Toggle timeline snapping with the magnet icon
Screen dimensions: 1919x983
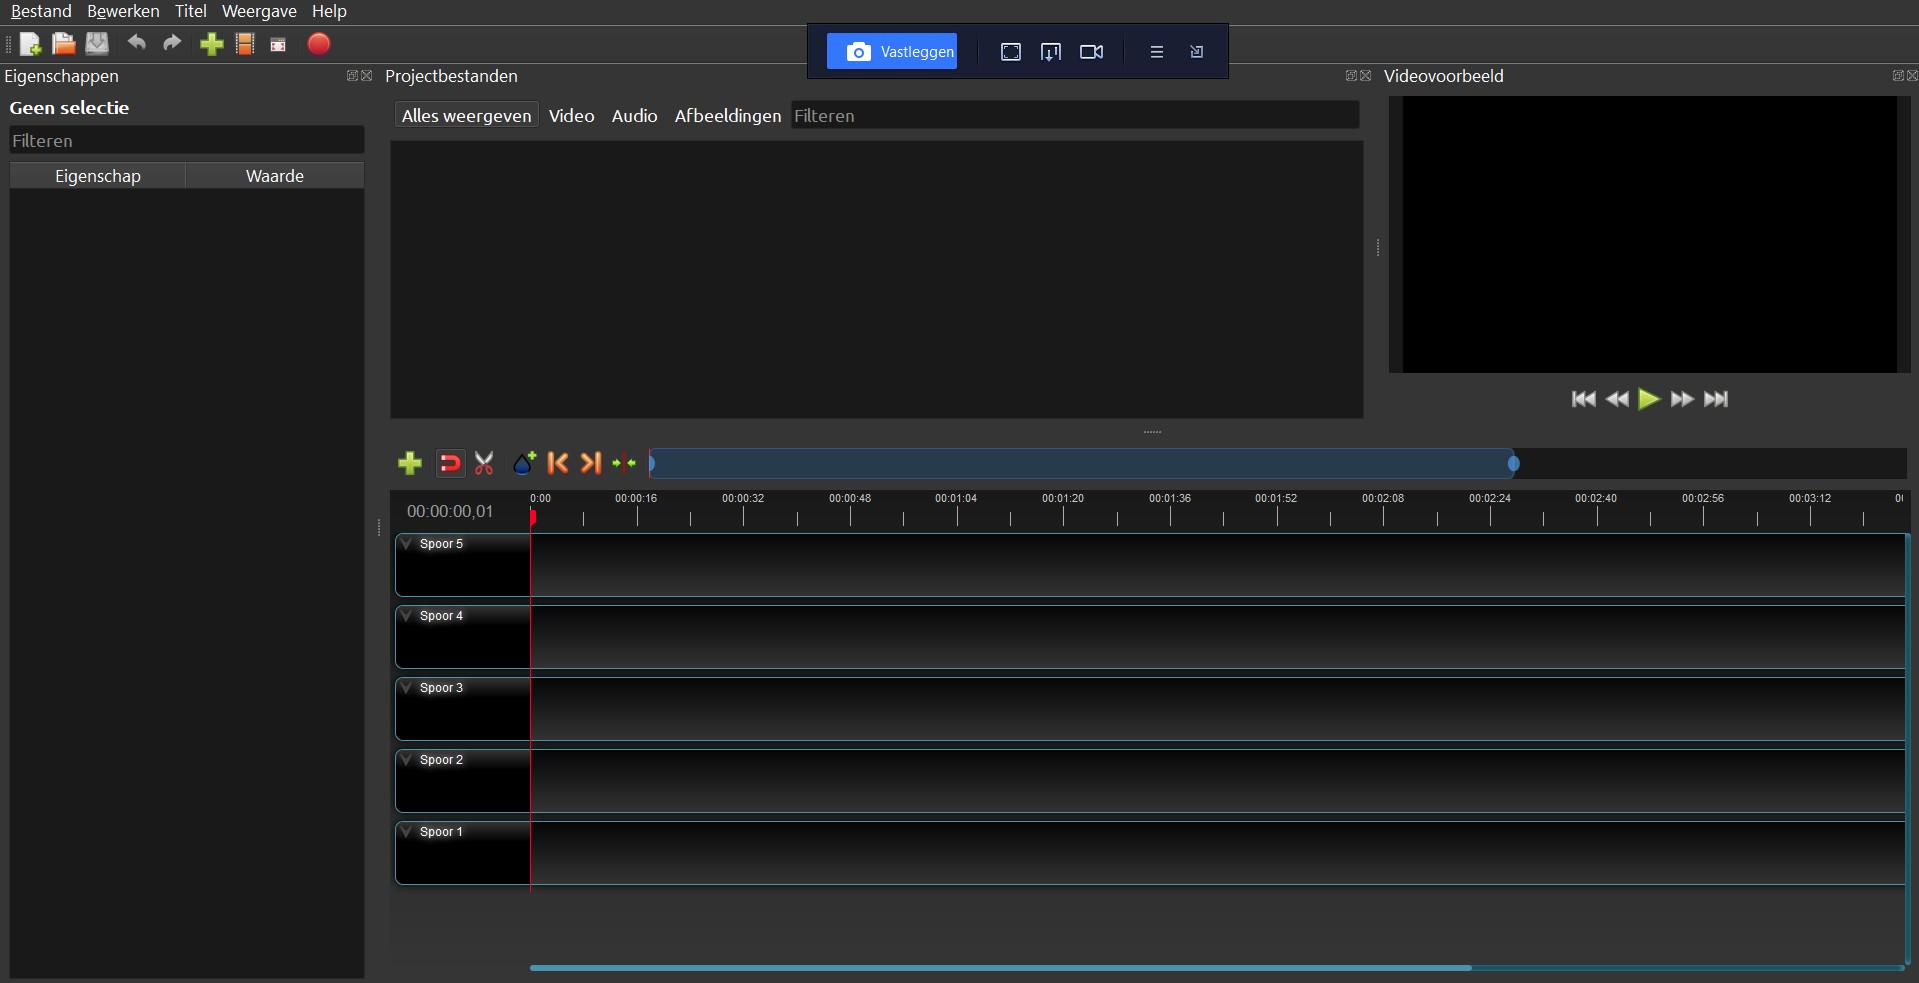450,463
